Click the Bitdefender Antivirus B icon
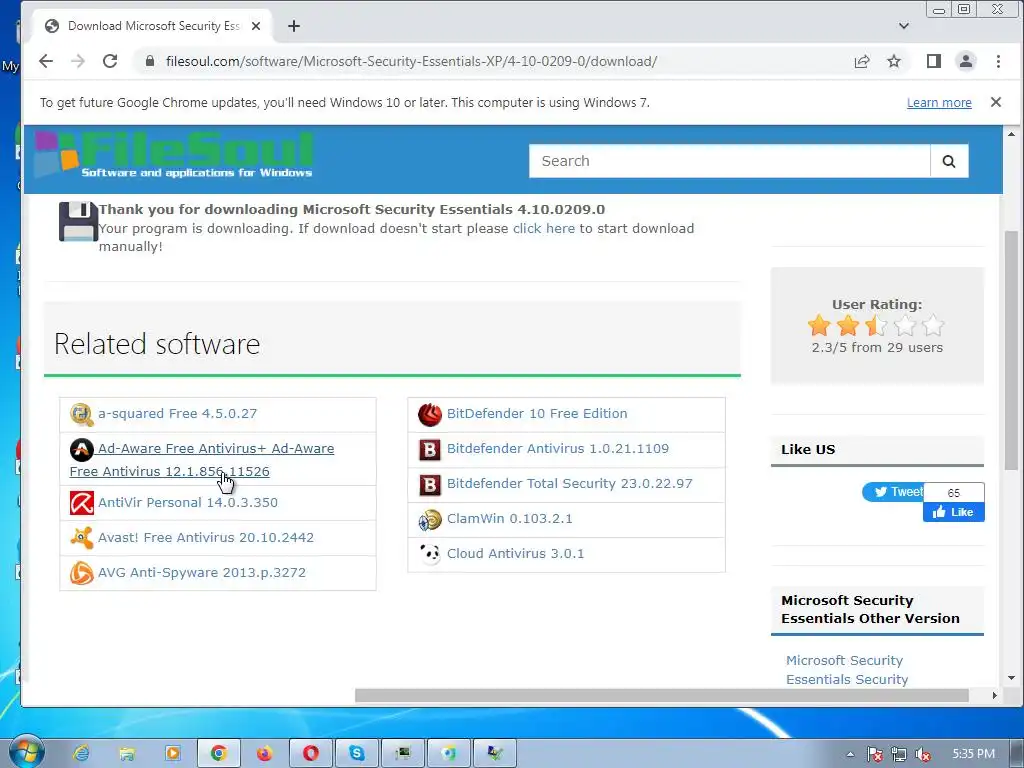 [x=430, y=449]
